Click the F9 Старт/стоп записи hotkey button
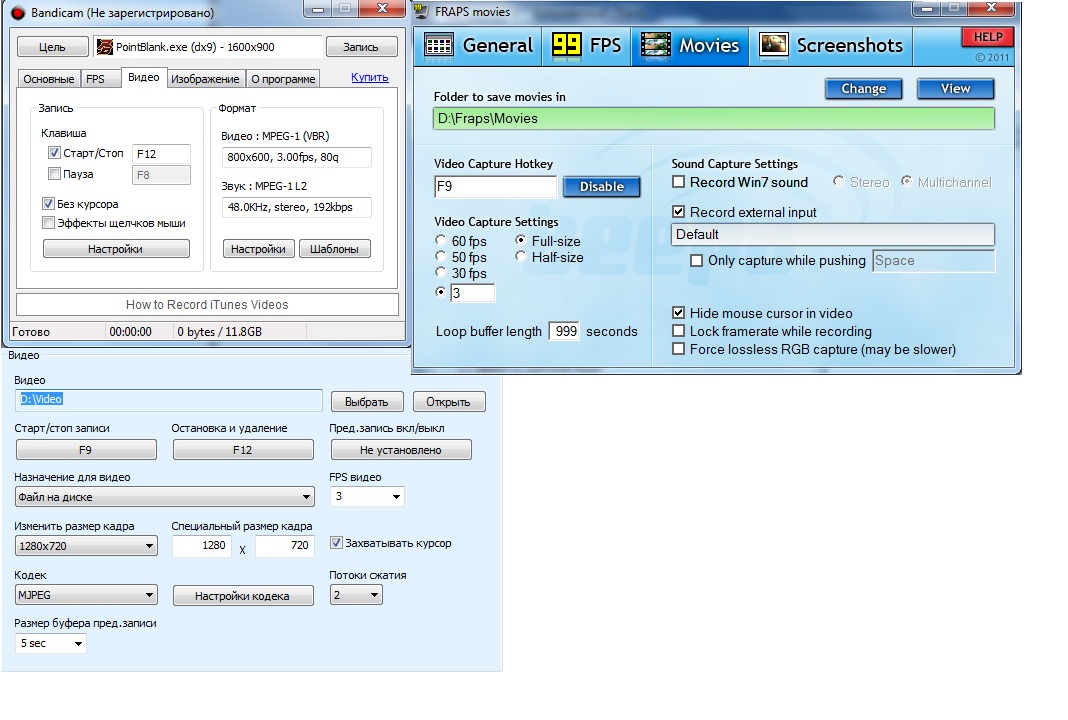The height and width of the screenshot is (720, 1068). coord(86,450)
